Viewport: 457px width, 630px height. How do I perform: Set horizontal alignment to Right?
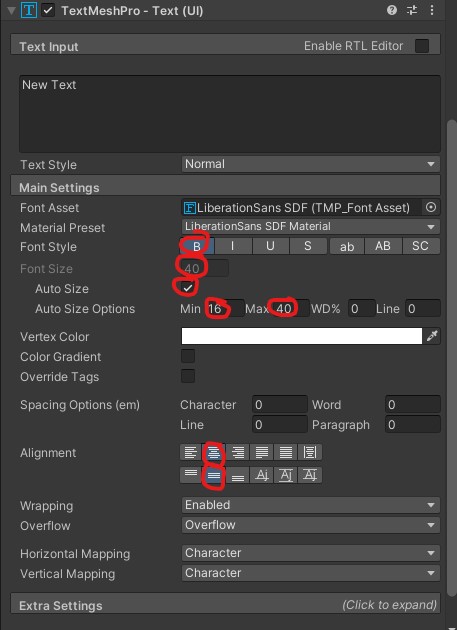tap(238, 453)
